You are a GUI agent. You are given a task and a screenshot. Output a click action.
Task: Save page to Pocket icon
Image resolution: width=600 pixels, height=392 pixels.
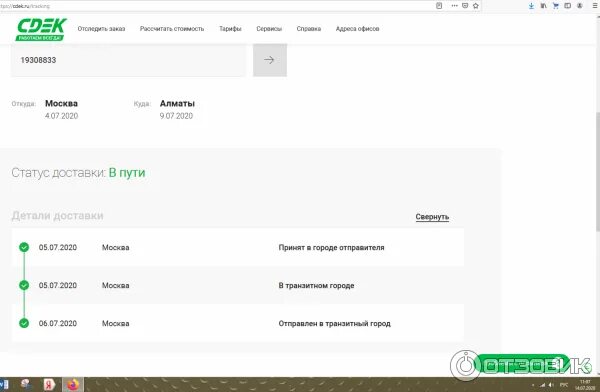465,6
